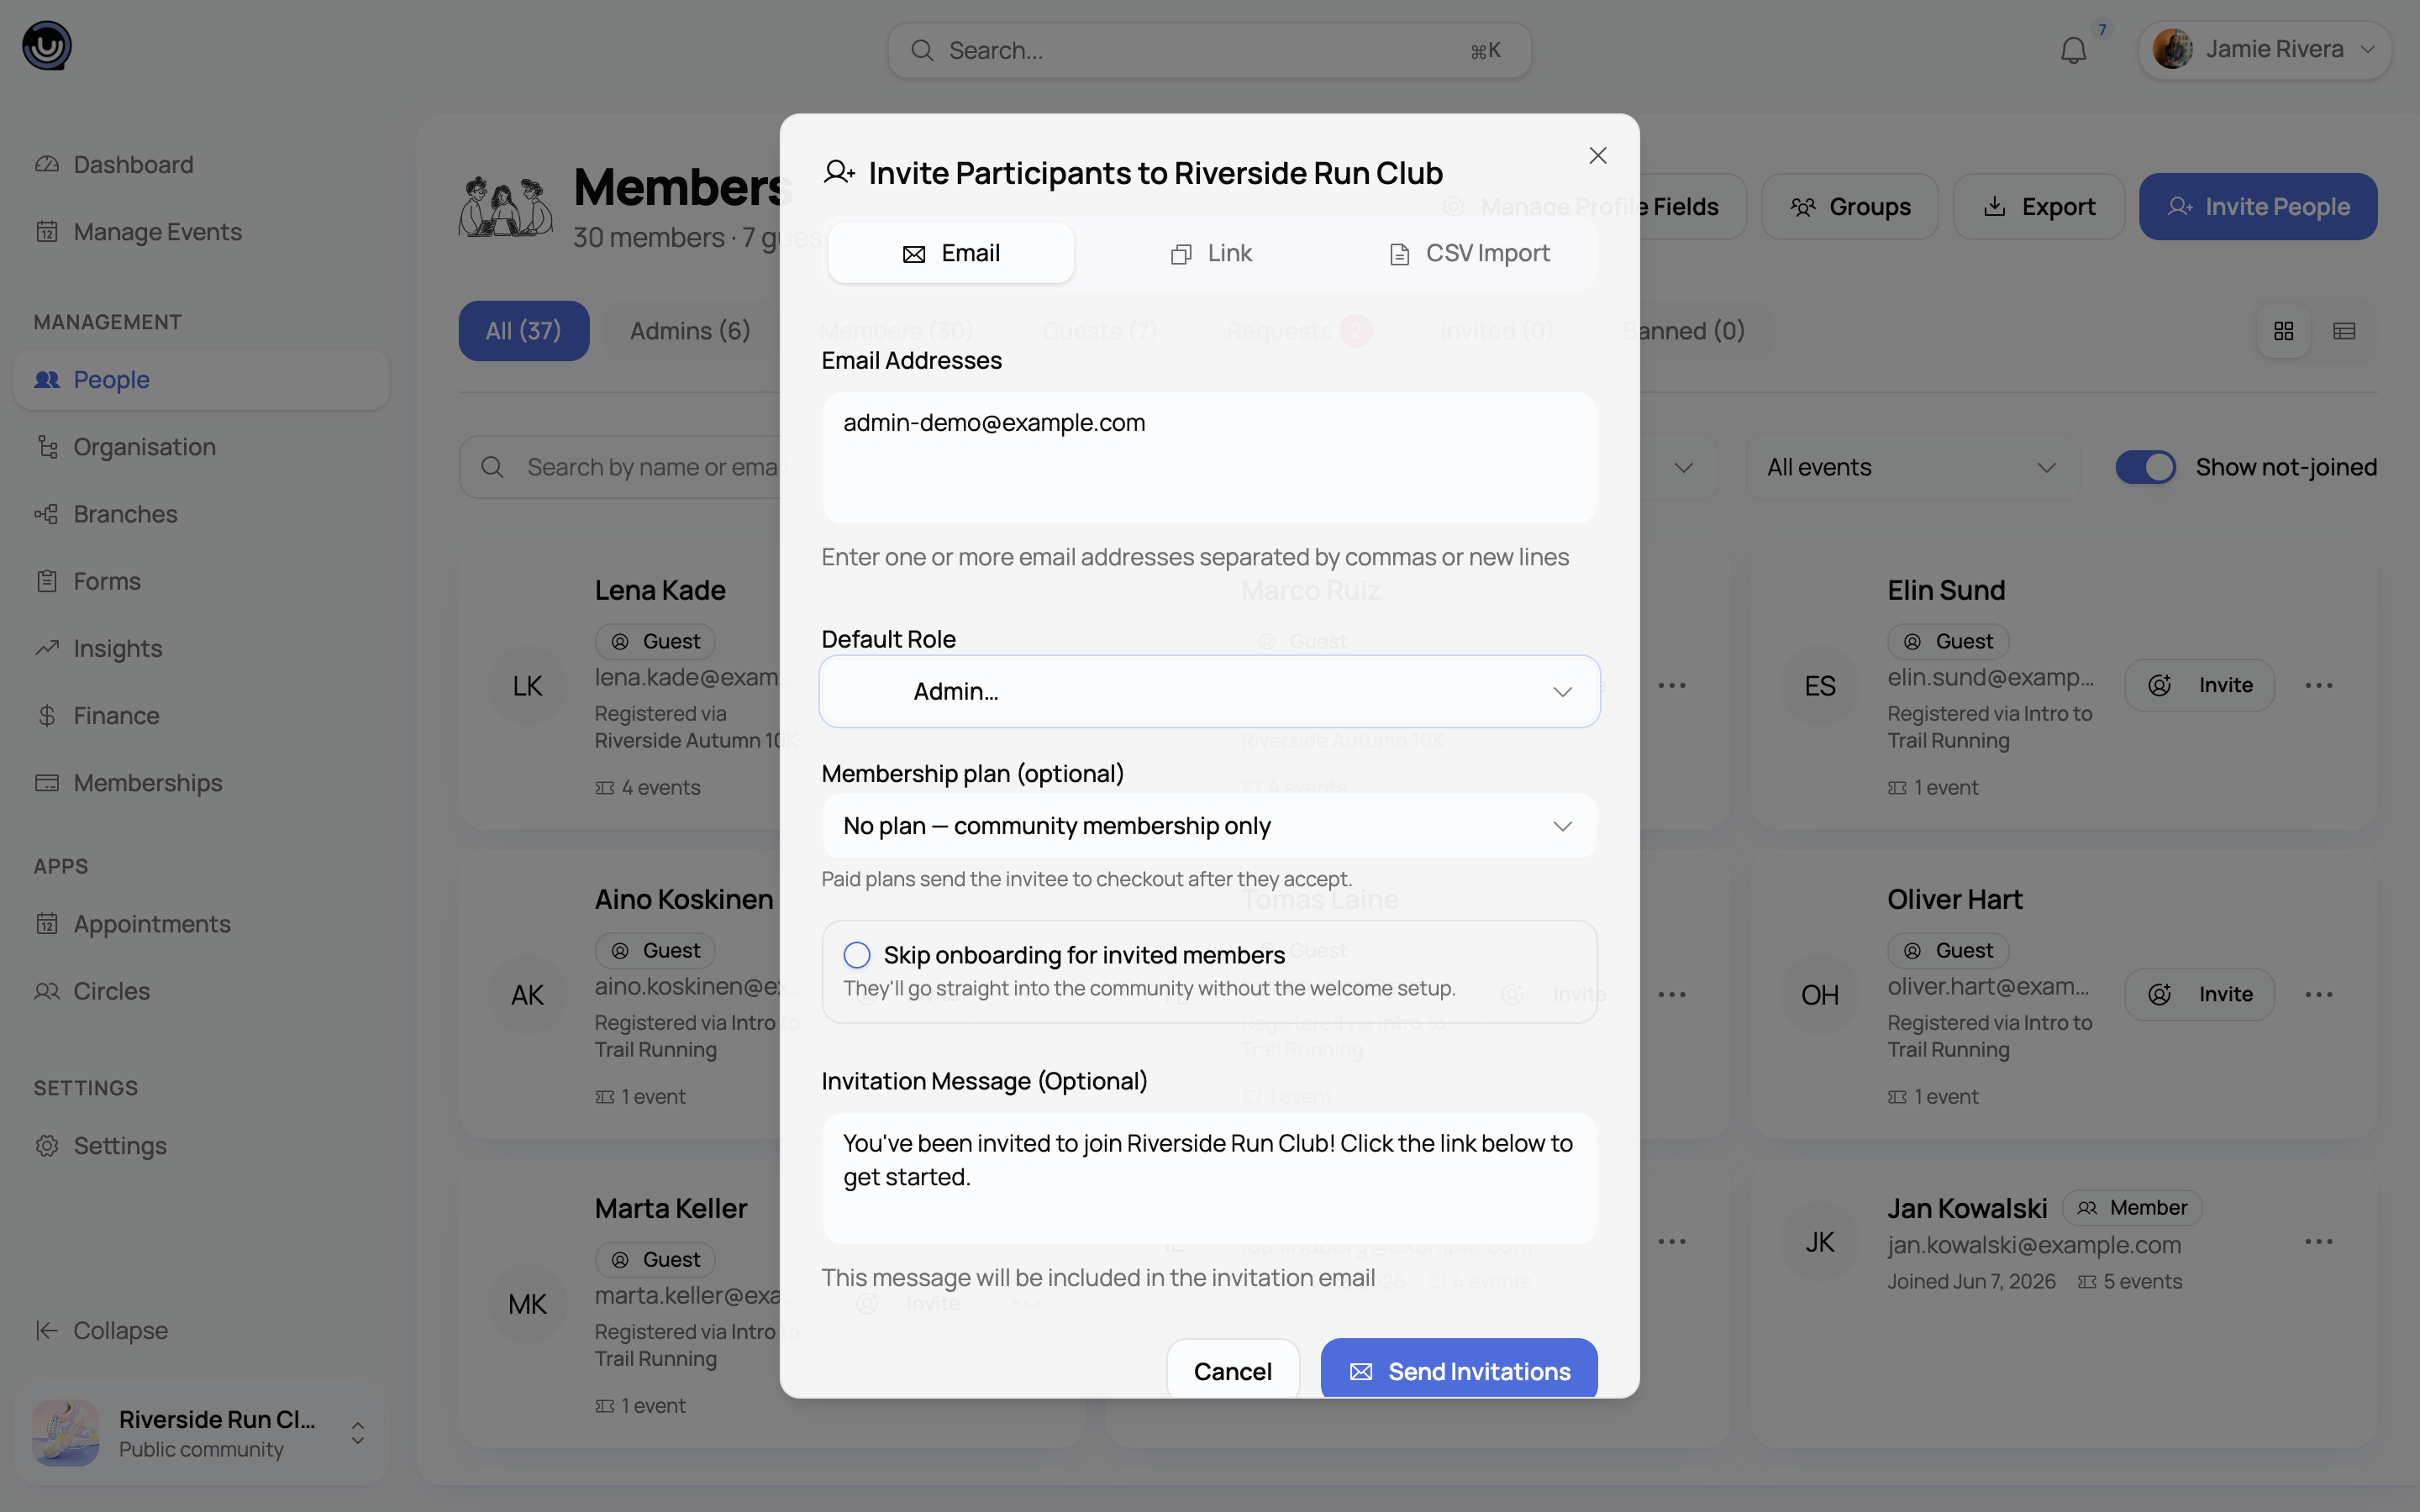Switch to the Link invite tab

(x=1210, y=253)
